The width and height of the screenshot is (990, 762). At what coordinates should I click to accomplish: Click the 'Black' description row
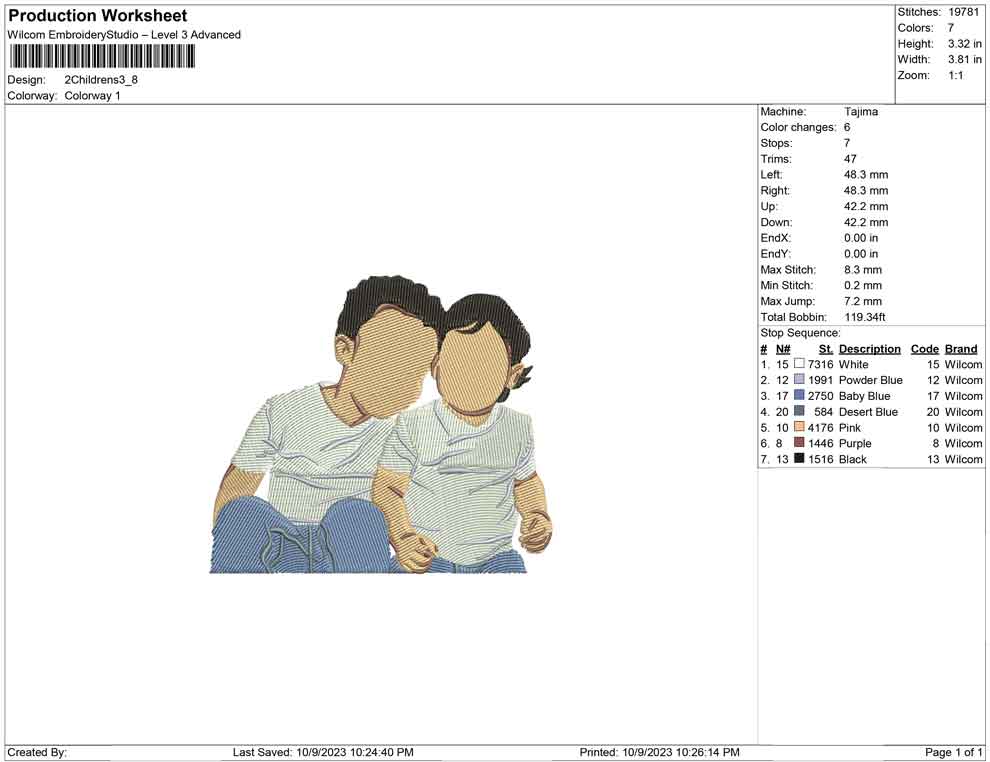tap(852, 459)
